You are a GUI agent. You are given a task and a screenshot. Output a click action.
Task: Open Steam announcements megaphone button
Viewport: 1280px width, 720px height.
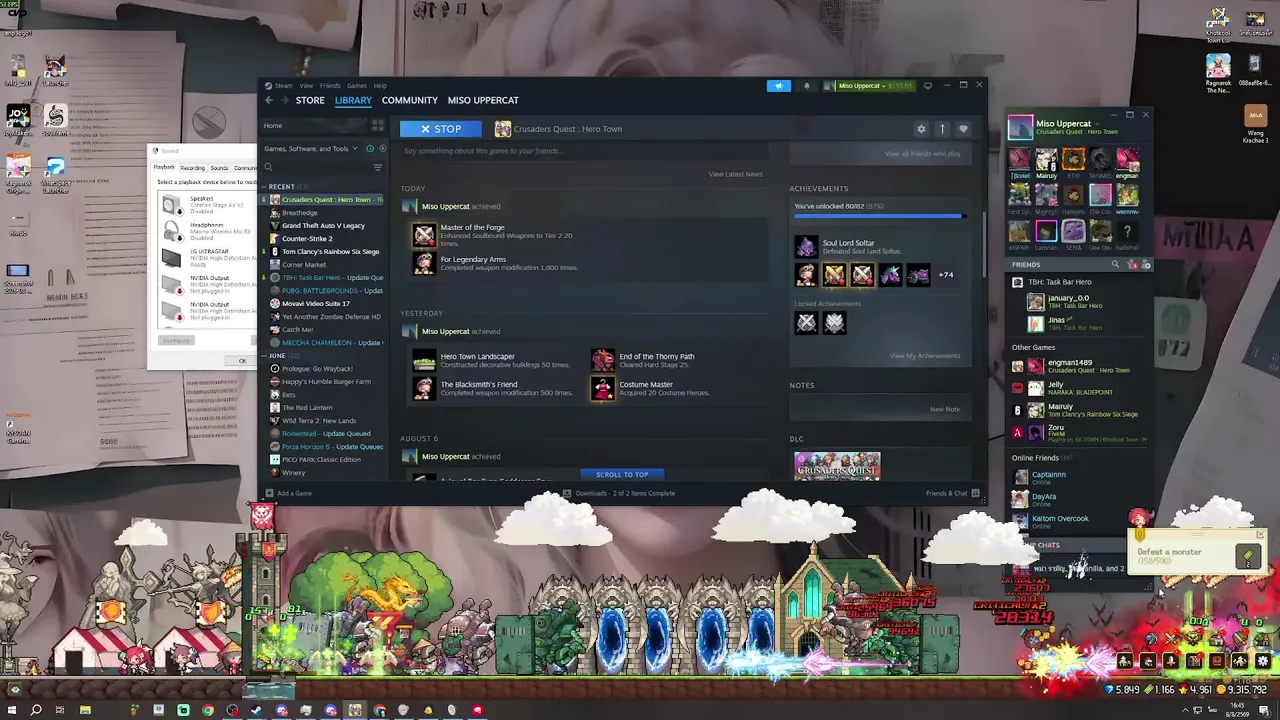[x=779, y=86]
